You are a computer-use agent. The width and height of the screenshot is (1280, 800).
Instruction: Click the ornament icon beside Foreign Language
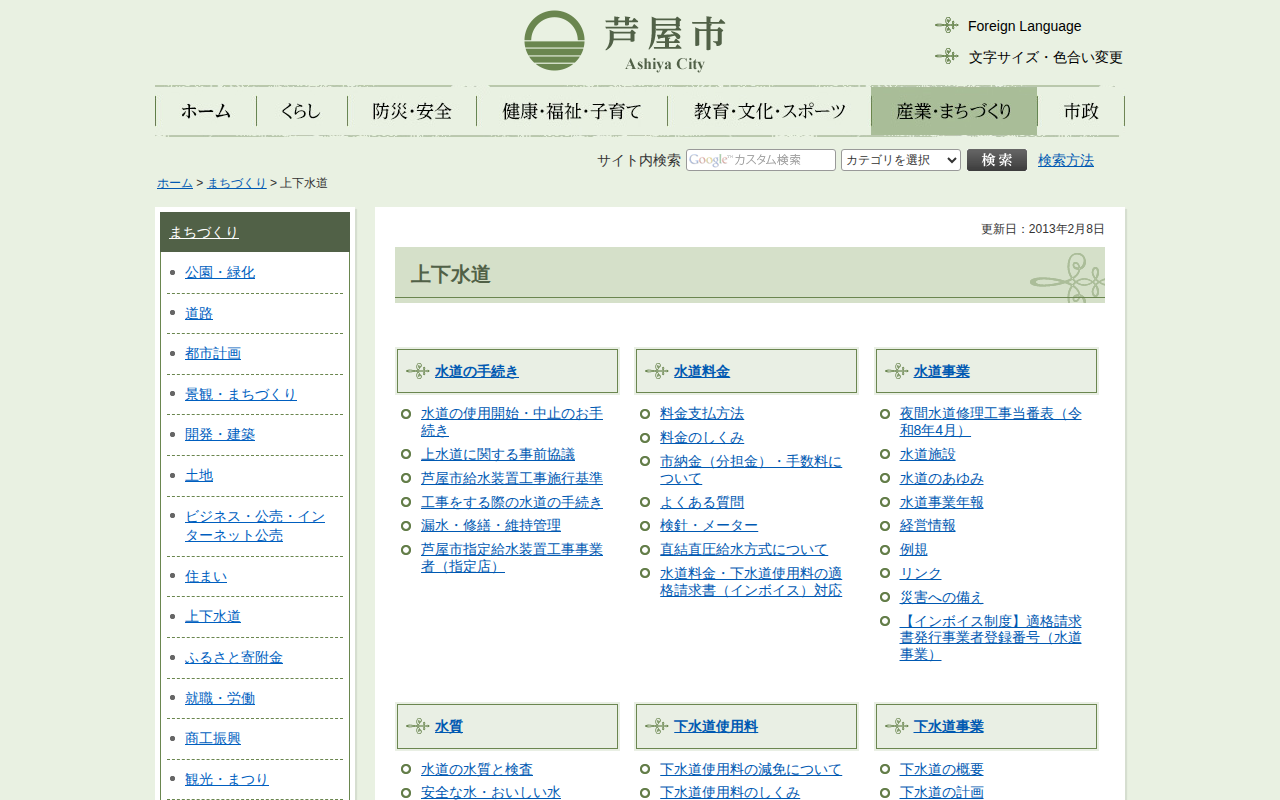946,26
